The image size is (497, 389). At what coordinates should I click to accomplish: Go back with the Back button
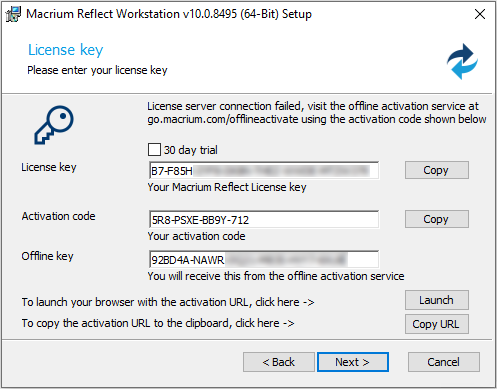(279, 362)
